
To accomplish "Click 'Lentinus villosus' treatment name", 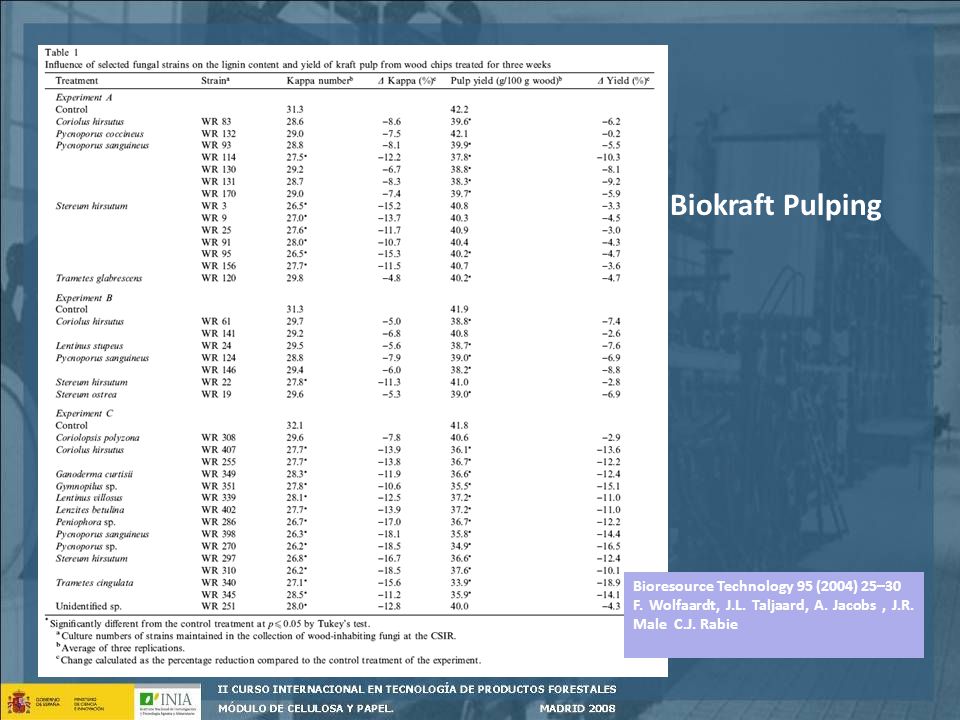I will point(89,498).
